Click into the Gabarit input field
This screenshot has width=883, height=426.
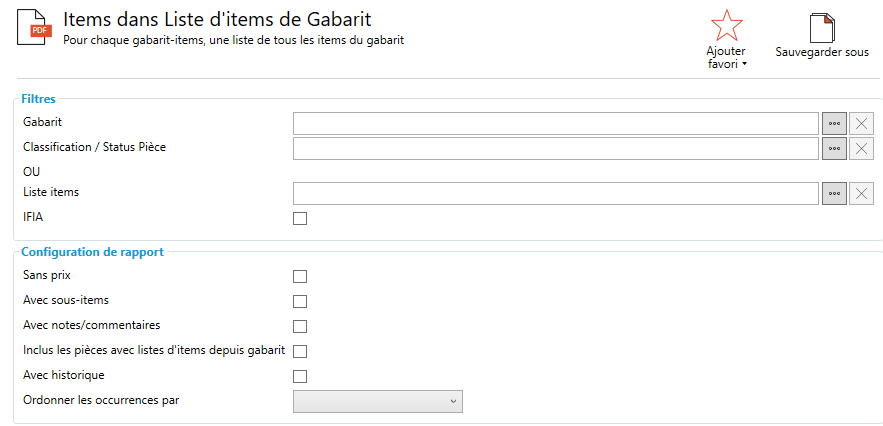coord(555,123)
